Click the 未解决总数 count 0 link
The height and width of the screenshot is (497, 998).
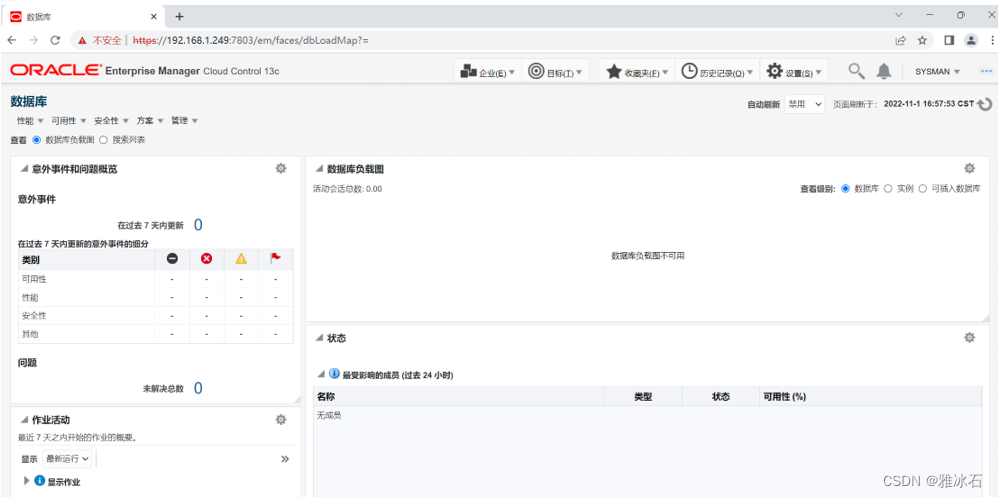(x=198, y=388)
